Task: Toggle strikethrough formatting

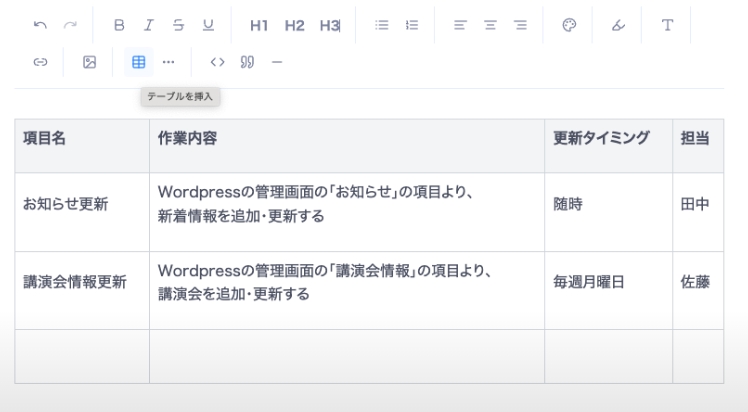Action: pos(178,25)
